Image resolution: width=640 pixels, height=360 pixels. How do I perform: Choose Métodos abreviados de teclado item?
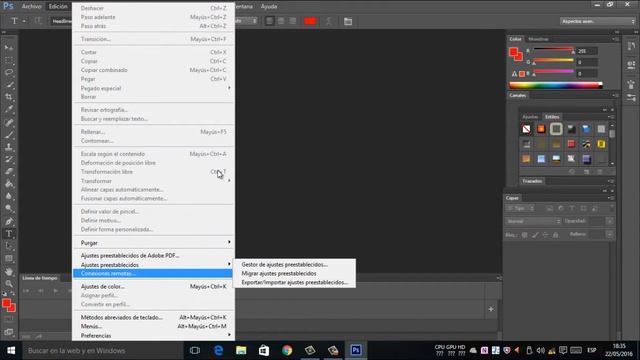click(x=153, y=317)
